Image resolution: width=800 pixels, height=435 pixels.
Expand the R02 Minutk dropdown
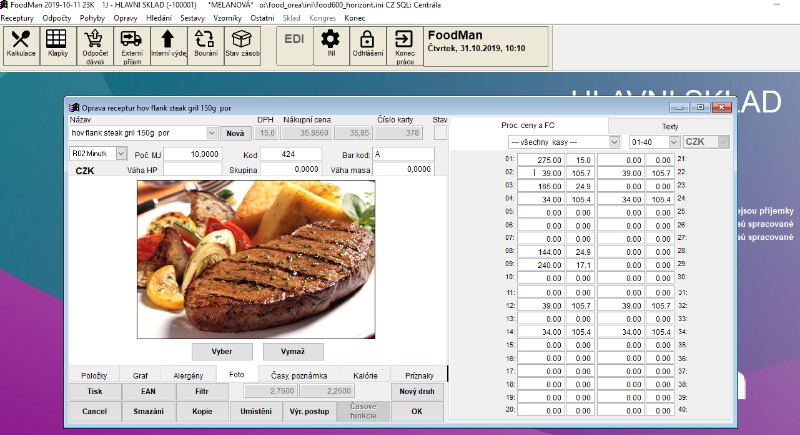point(121,153)
